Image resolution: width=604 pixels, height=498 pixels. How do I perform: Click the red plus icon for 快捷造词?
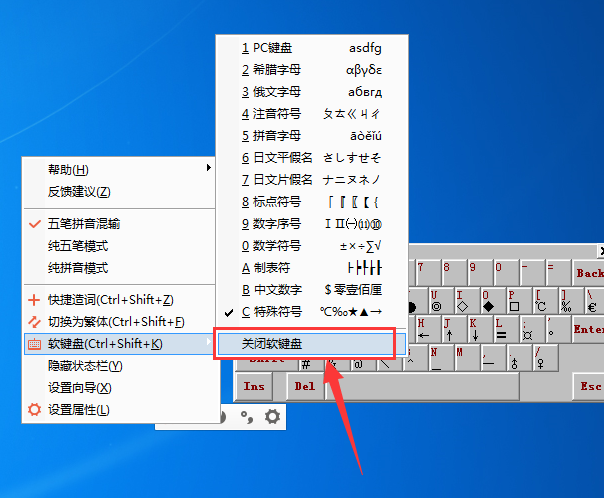point(34,300)
